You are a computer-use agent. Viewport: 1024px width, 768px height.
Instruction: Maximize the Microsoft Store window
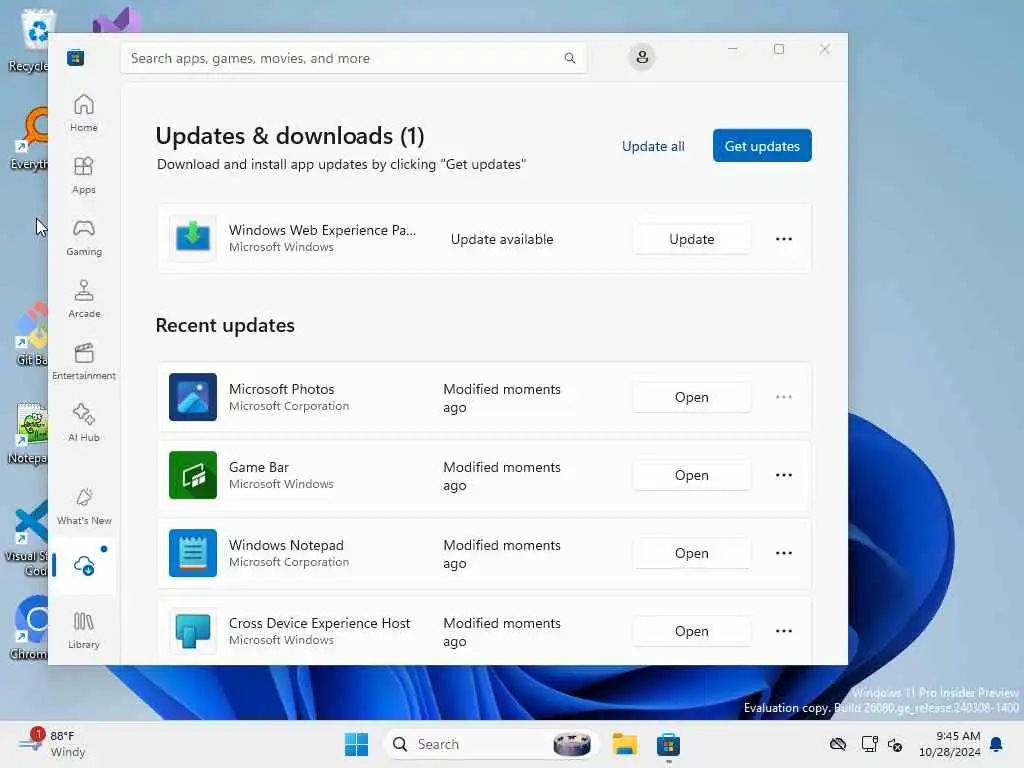tap(778, 49)
